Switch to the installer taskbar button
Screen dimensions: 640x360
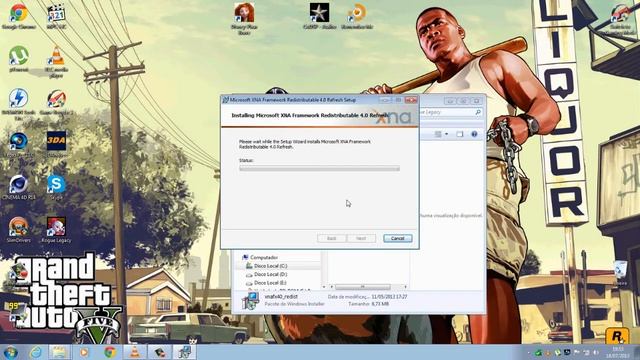click(184, 352)
